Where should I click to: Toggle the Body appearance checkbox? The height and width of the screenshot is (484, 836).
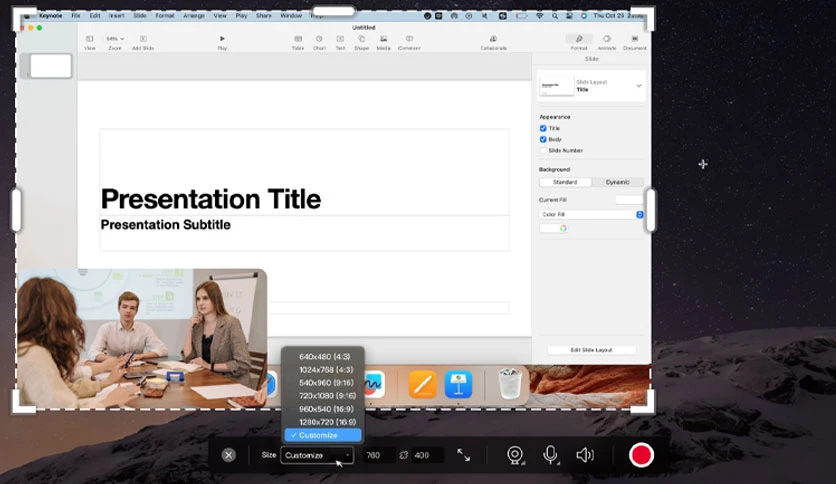tap(543, 140)
